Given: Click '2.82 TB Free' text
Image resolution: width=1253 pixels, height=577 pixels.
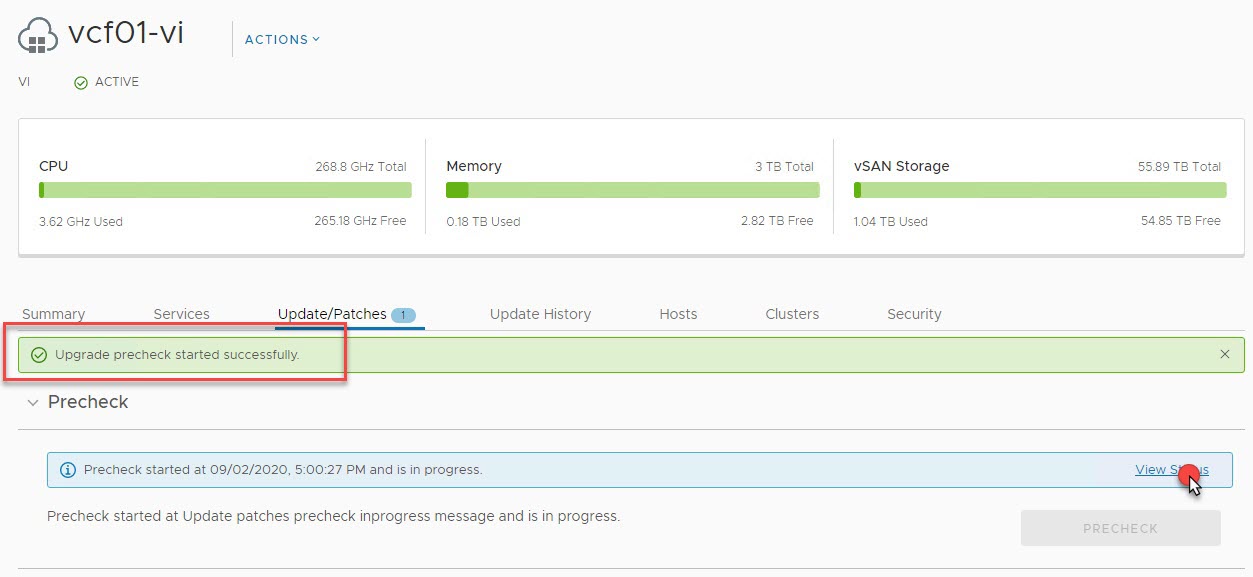Looking at the screenshot, I should pyautogui.click(x=777, y=221).
